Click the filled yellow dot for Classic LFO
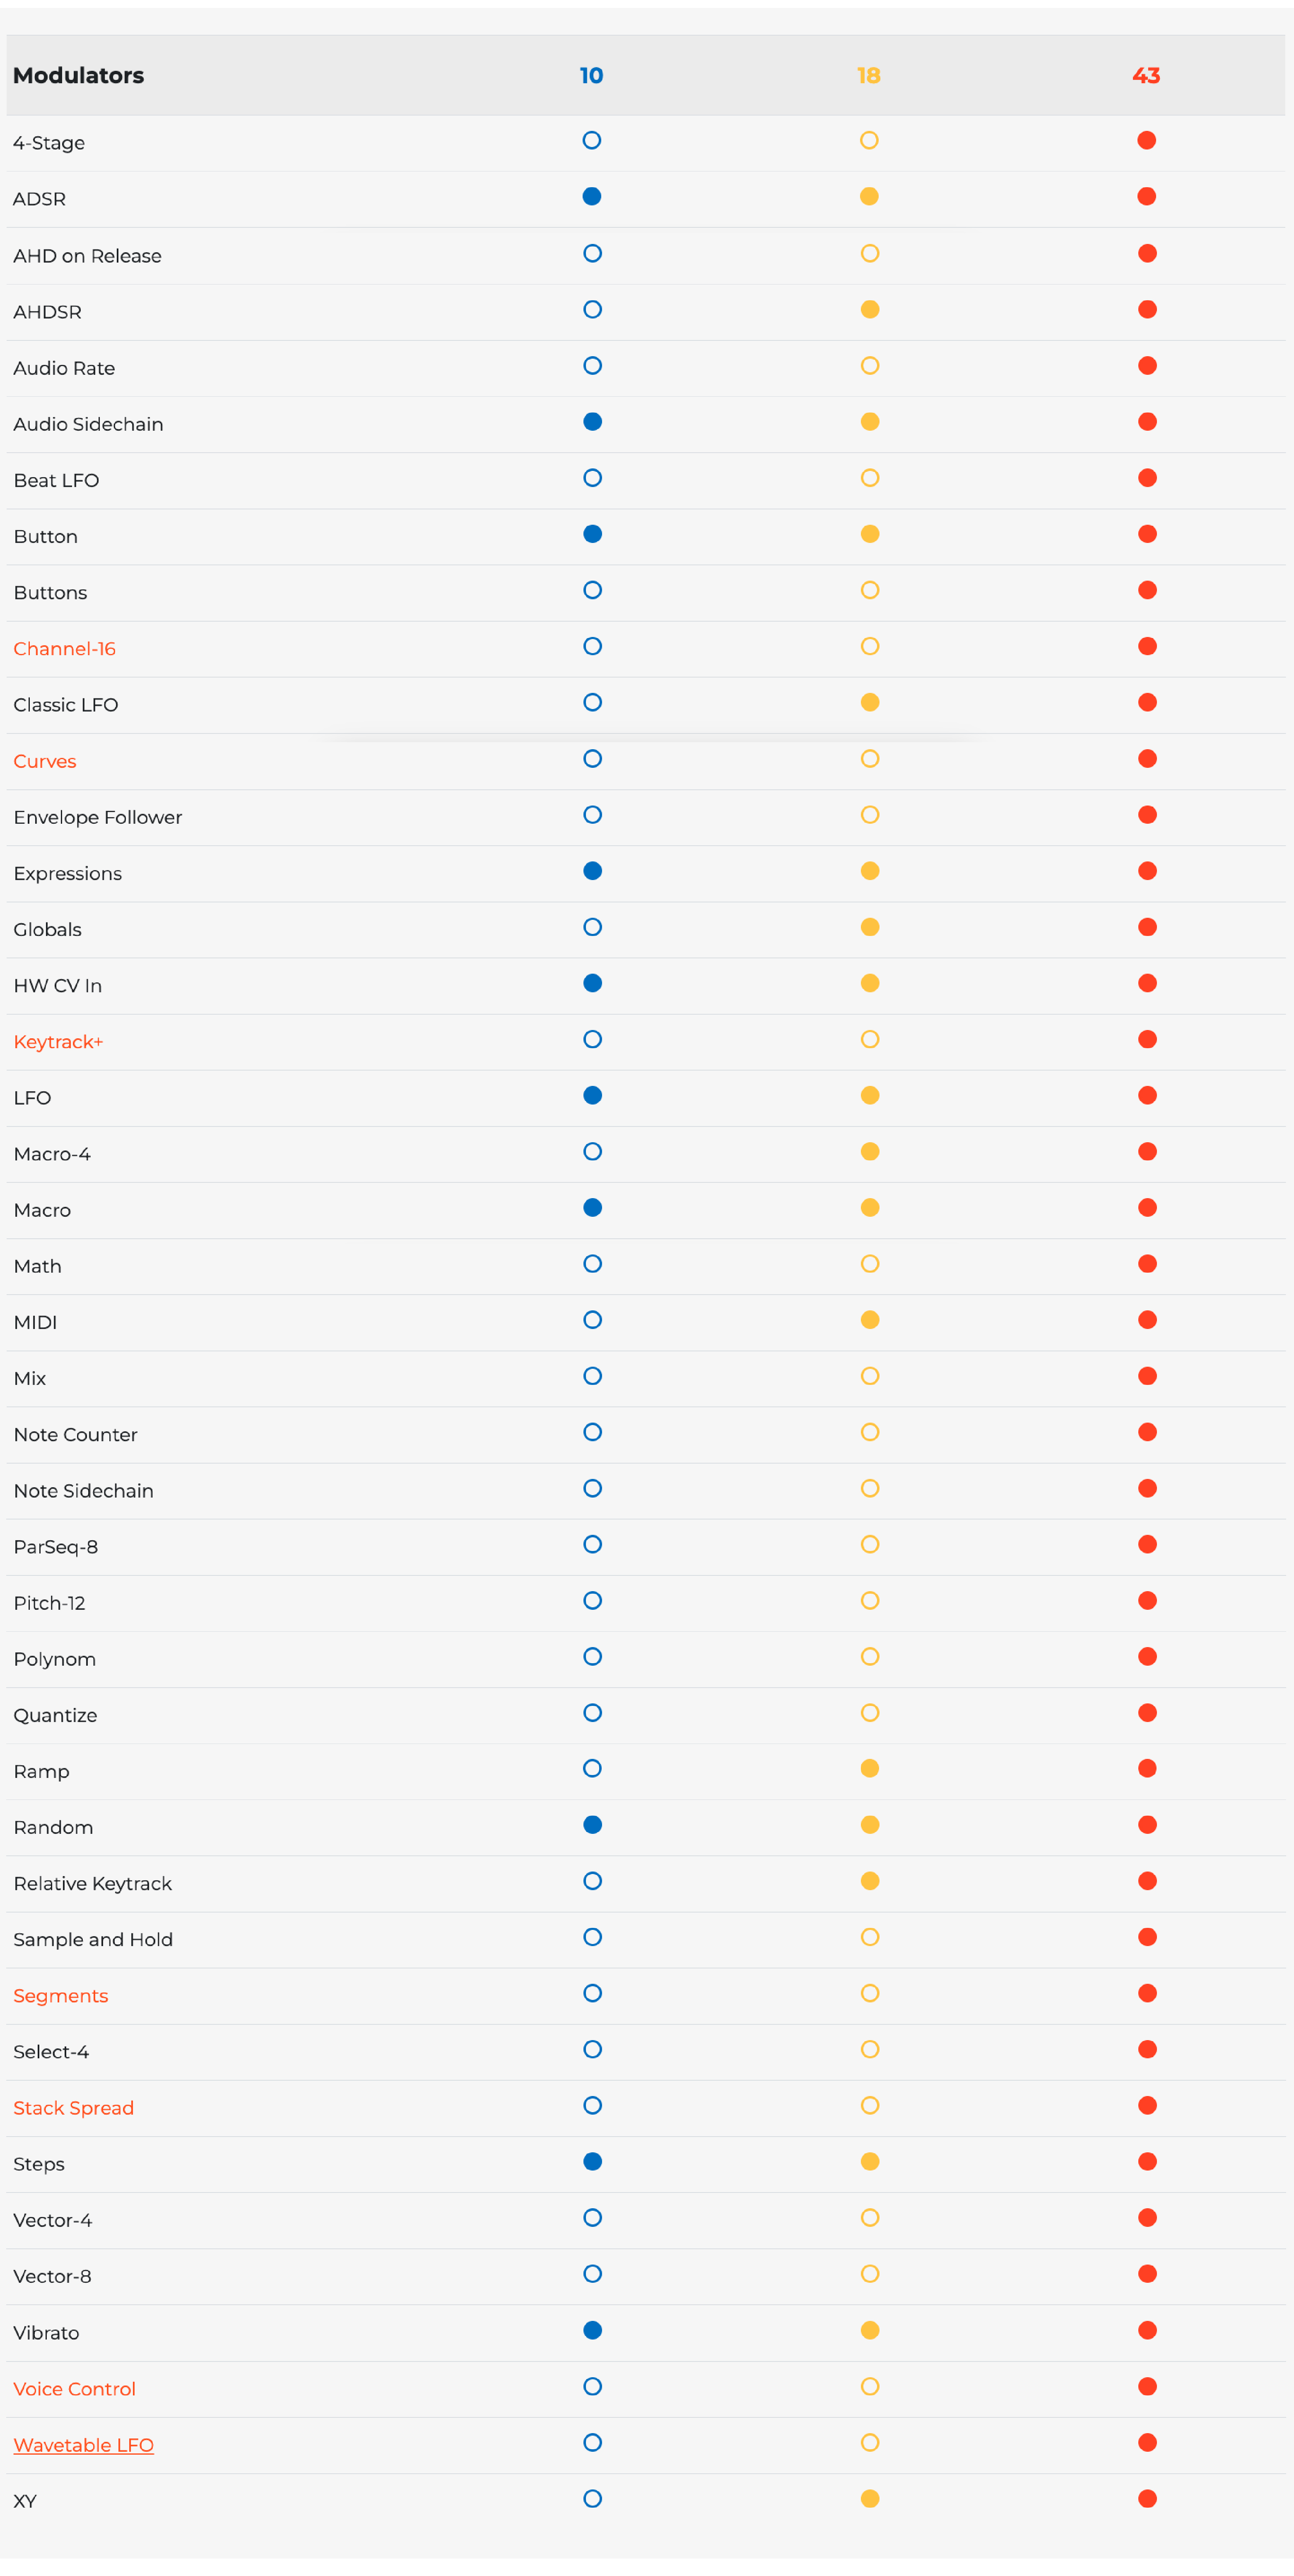 point(870,703)
